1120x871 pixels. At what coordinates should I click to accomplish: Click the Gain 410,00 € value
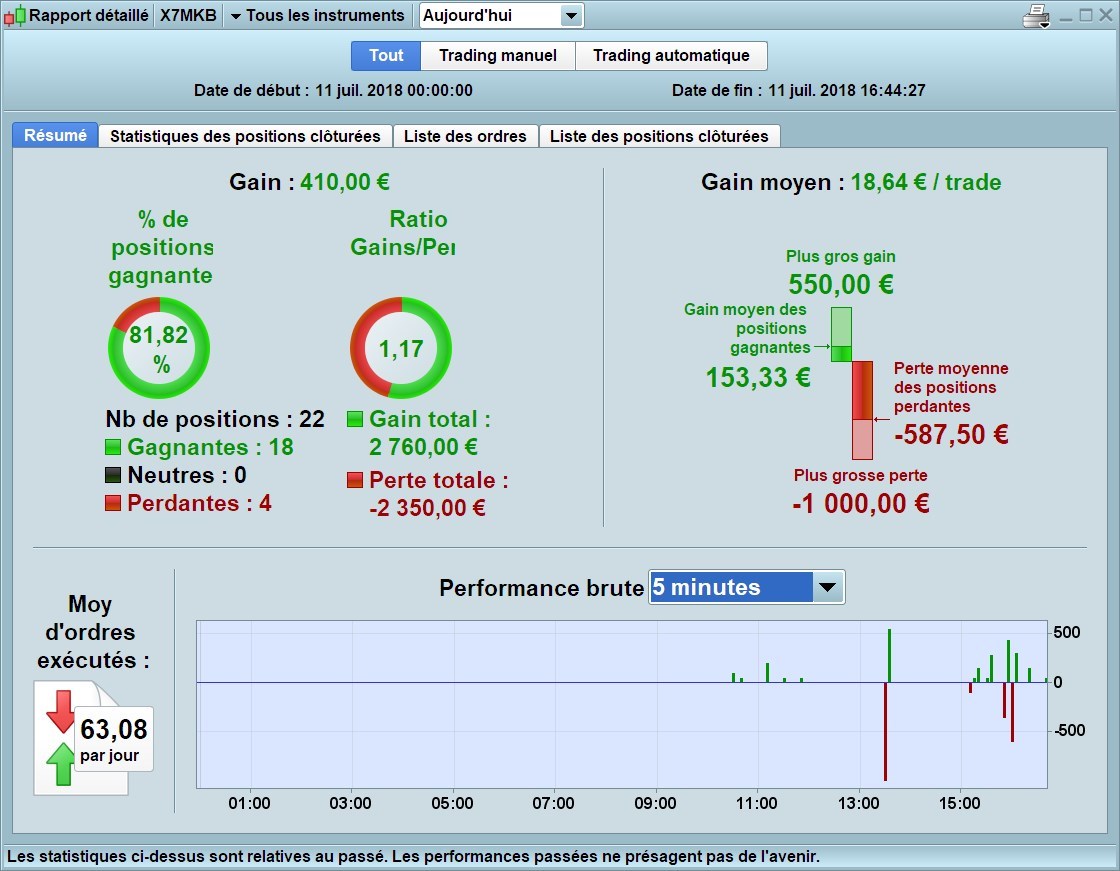pyautogui.click(x=345, y=181)
